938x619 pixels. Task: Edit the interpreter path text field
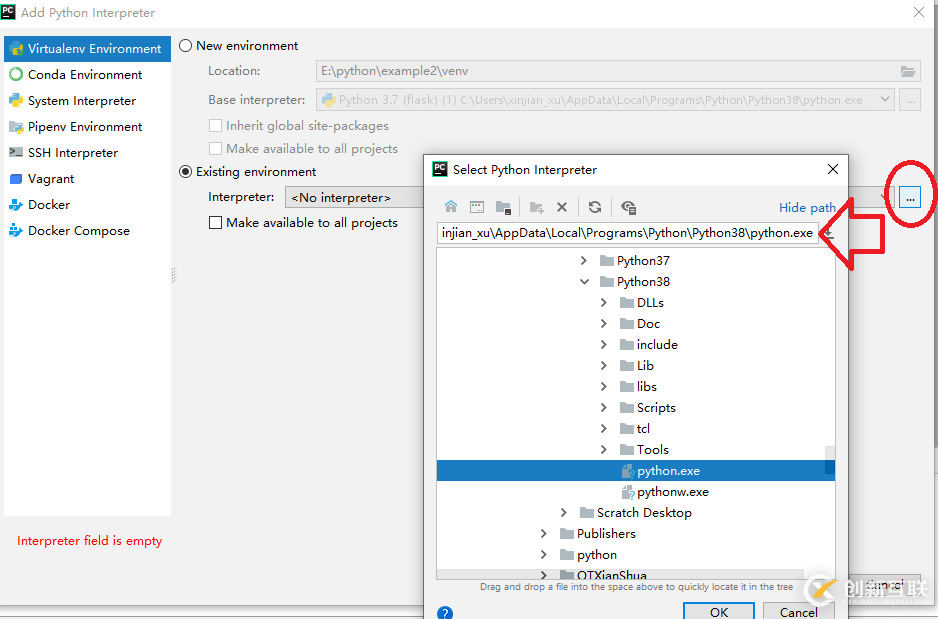click(x=628, y=233)
